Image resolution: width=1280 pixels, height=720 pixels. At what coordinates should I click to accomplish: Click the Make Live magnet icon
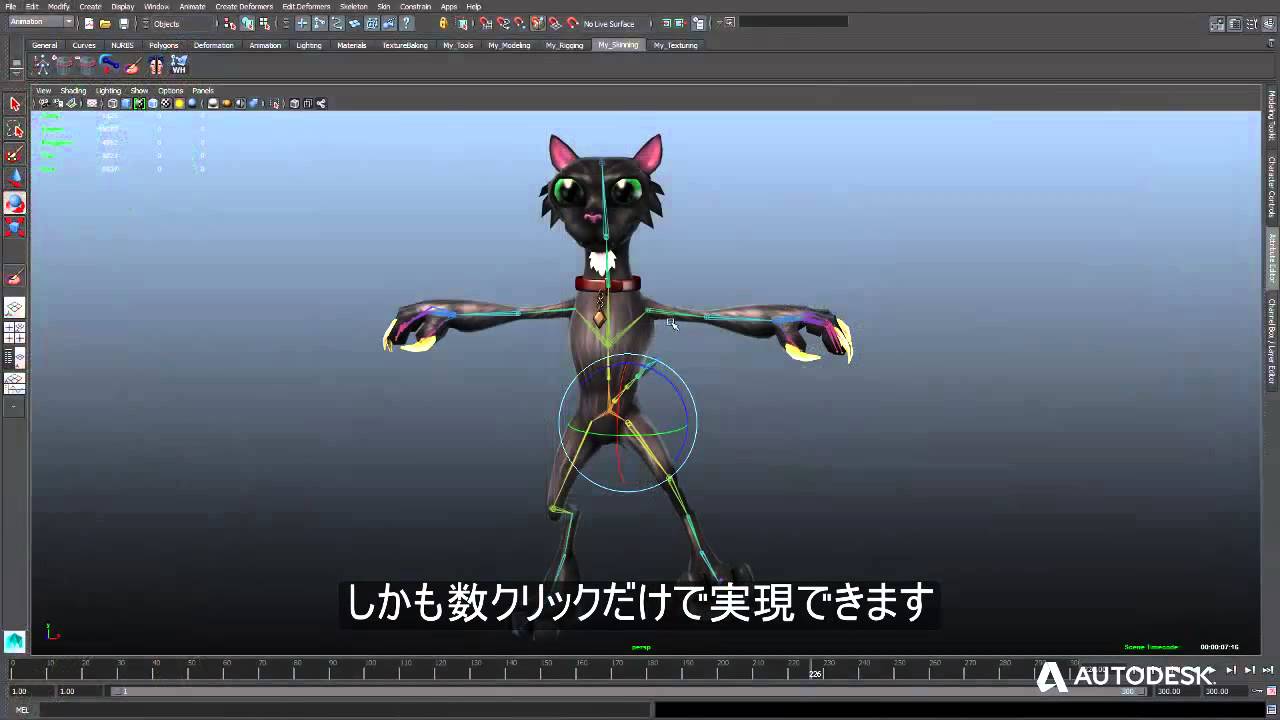(x=573, y=23)
